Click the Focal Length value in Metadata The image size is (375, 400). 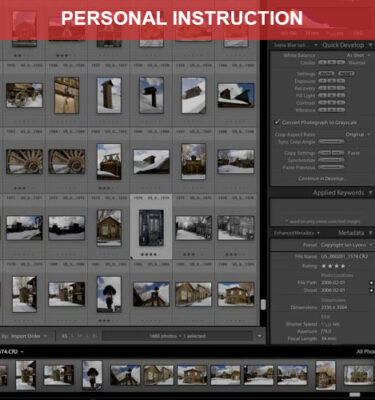329,339
